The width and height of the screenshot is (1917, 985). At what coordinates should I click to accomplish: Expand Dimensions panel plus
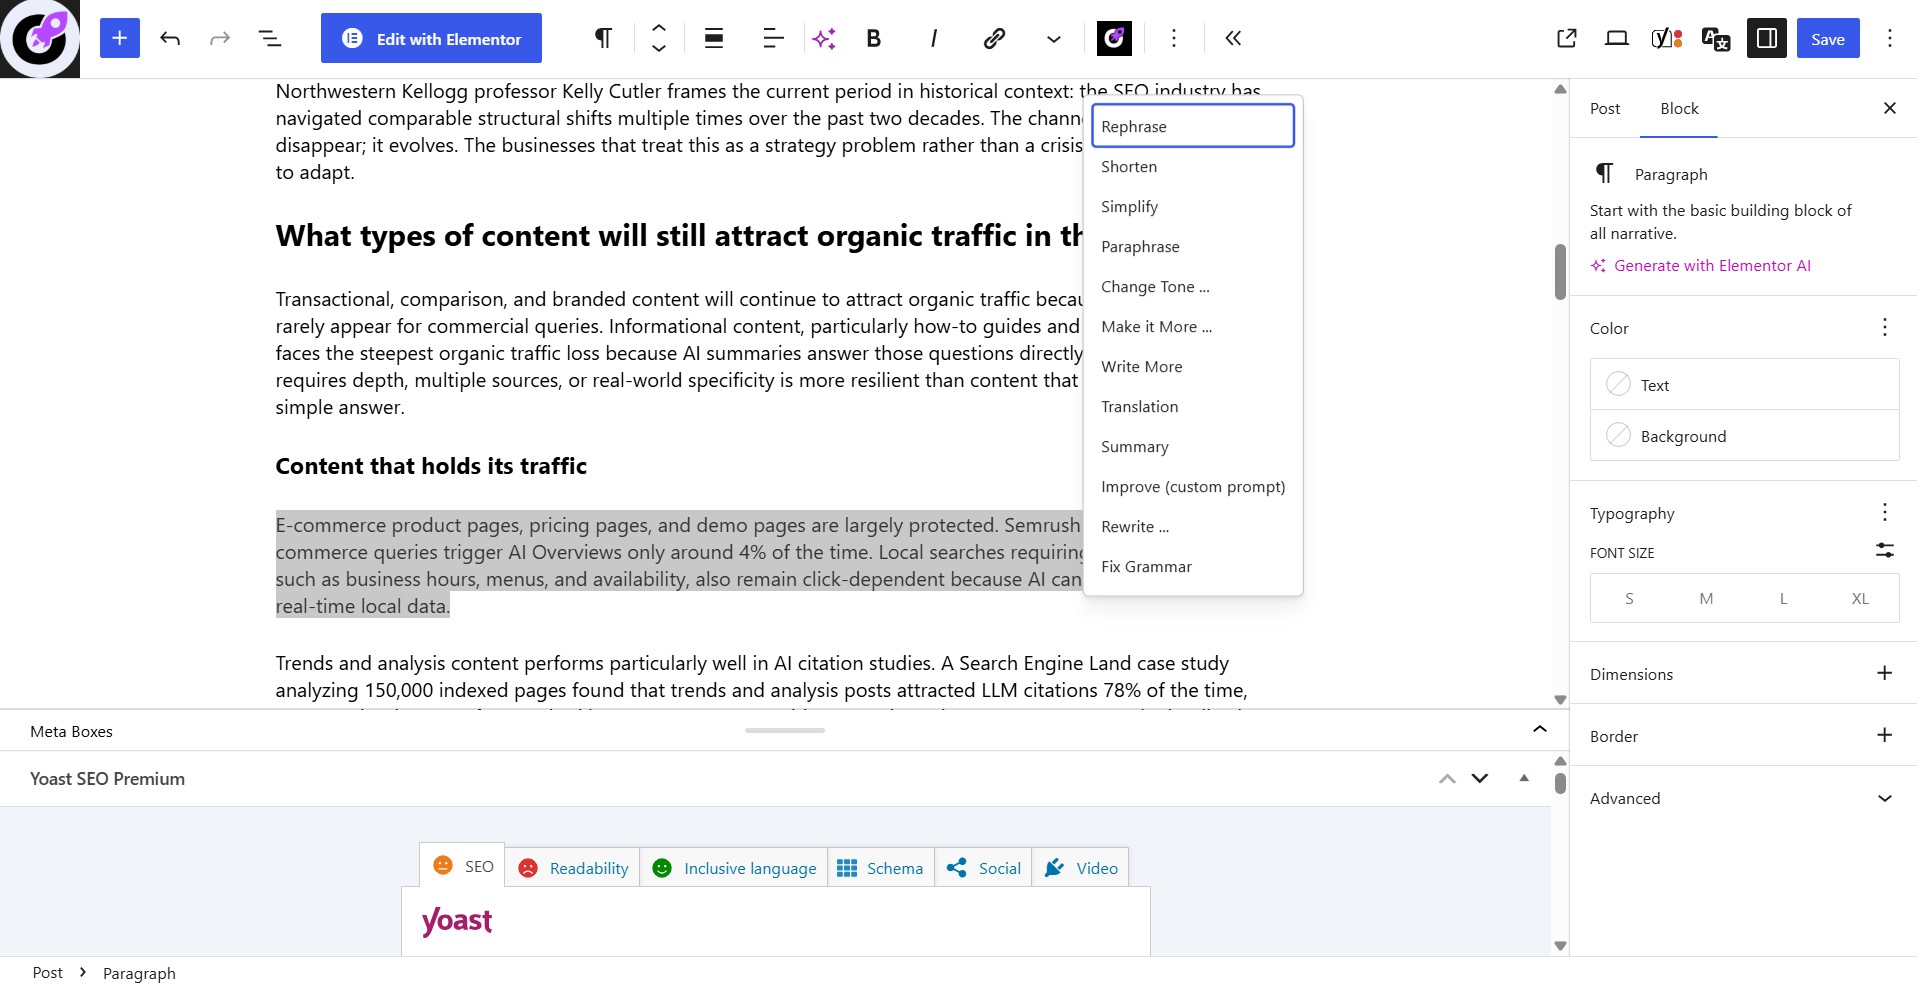click(1884, 673)
